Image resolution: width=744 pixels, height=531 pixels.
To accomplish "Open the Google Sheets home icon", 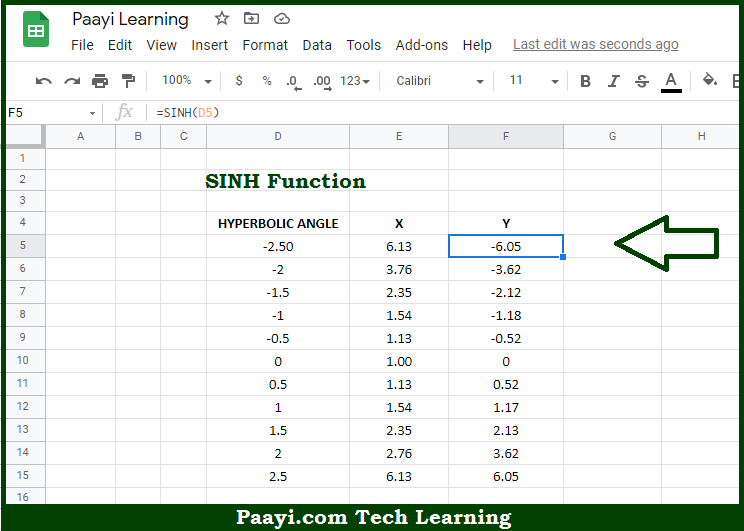I will (36, 29).
